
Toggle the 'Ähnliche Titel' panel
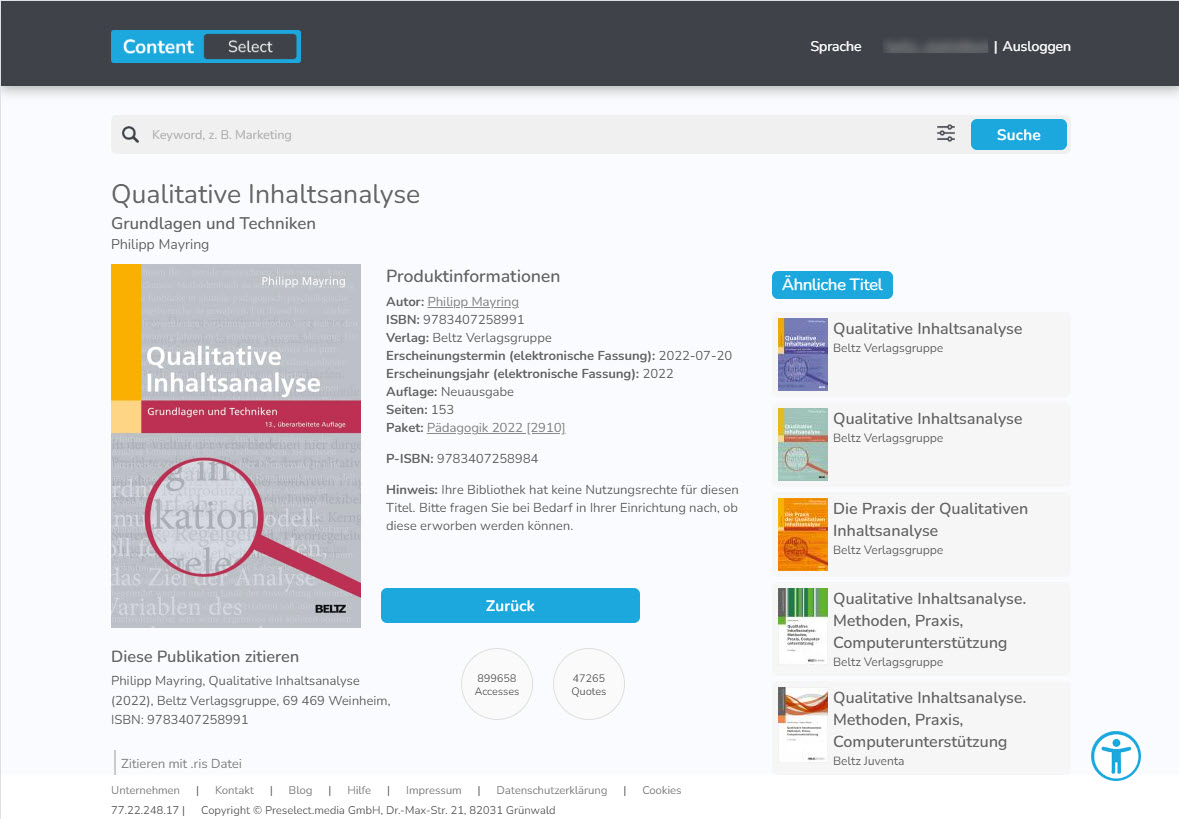tap(832, 284)
